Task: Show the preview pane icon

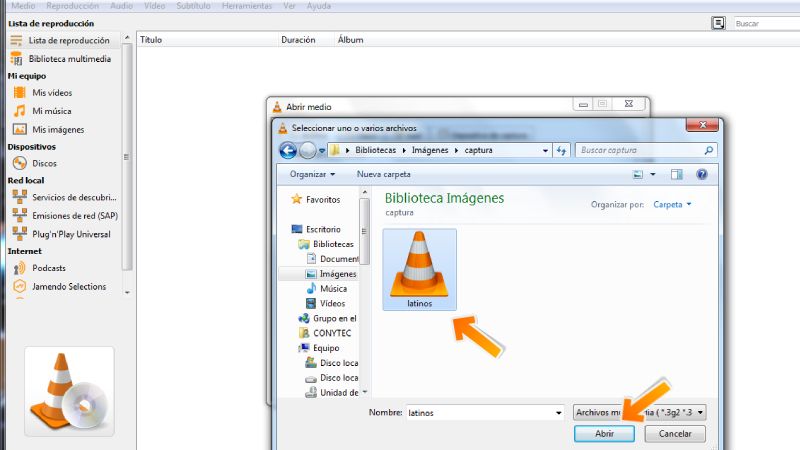Action: [677, 174]
